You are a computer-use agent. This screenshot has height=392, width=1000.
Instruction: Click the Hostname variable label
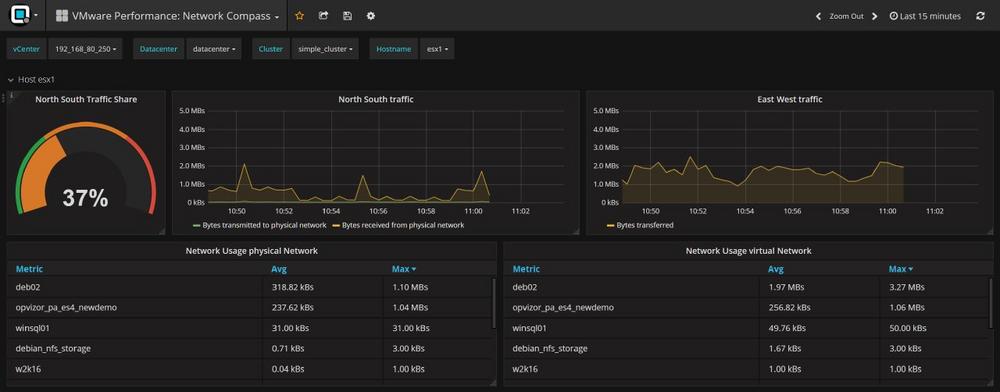coord(393,49)
